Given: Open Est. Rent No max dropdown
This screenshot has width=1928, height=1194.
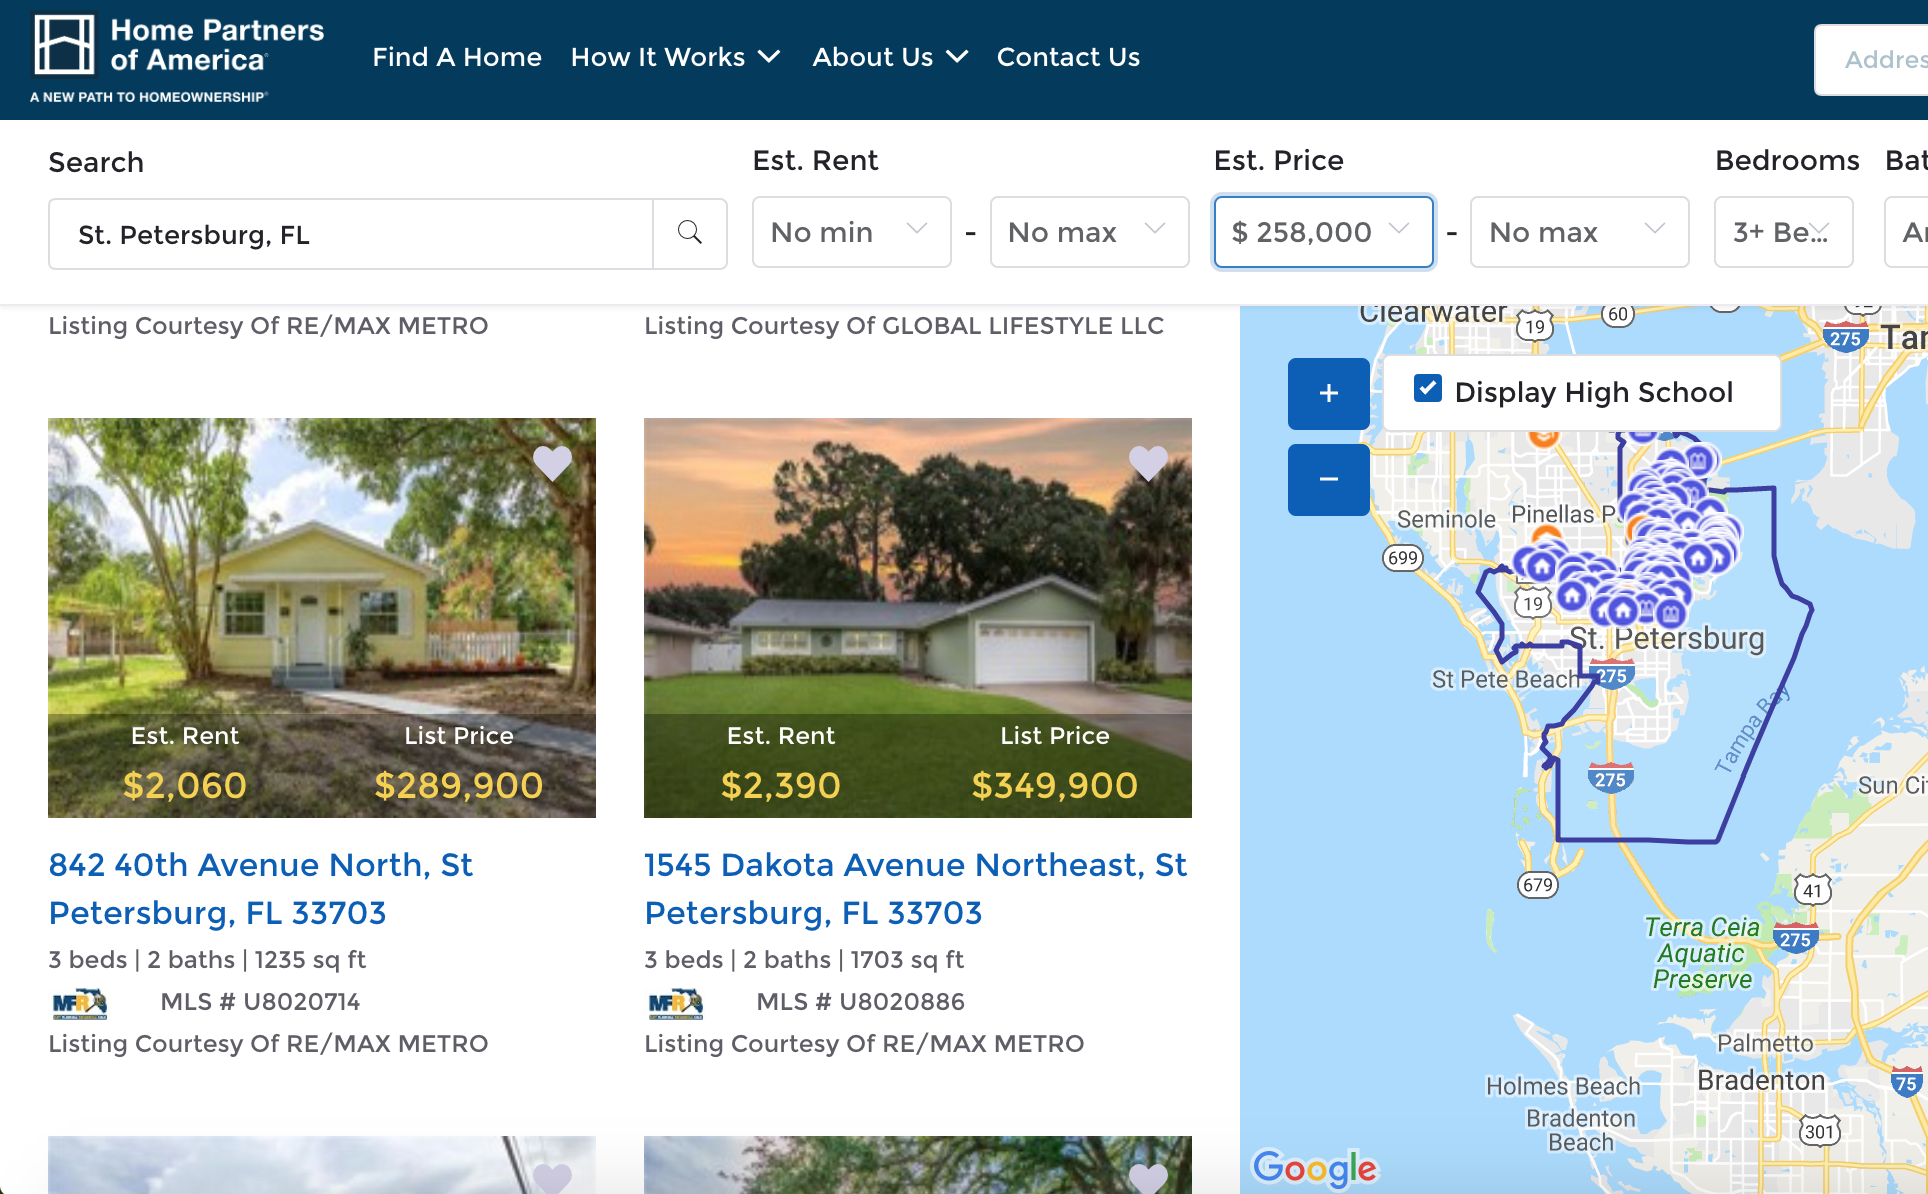Looking at the screenshot, I should (x=1088, y=233).
